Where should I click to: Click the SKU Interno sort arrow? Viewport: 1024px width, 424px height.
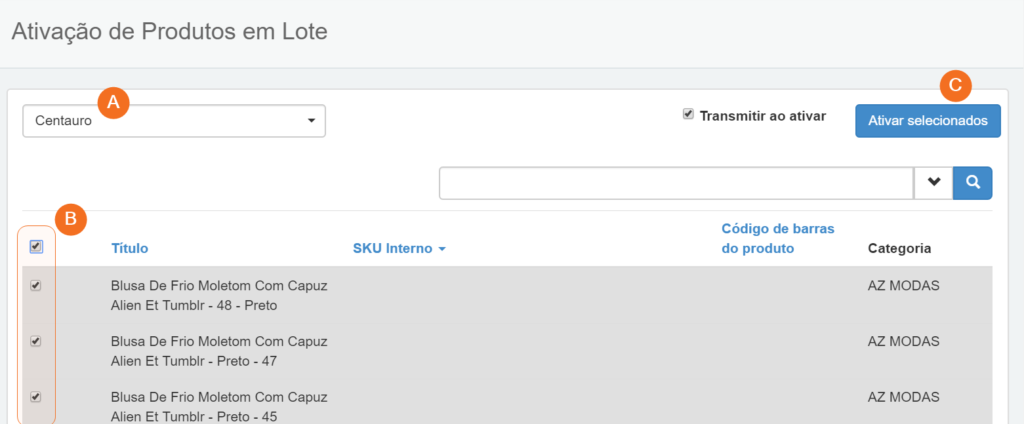[442, 249]
